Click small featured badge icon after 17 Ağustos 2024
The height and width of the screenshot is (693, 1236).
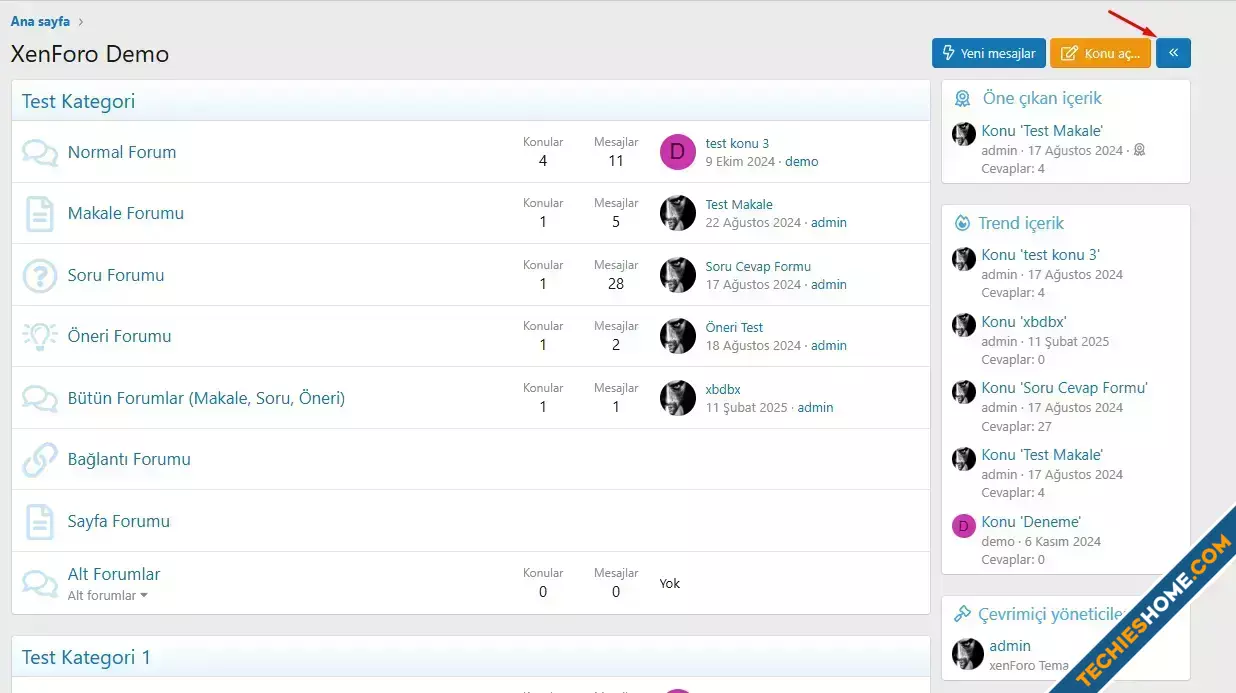click(1139, 150)
